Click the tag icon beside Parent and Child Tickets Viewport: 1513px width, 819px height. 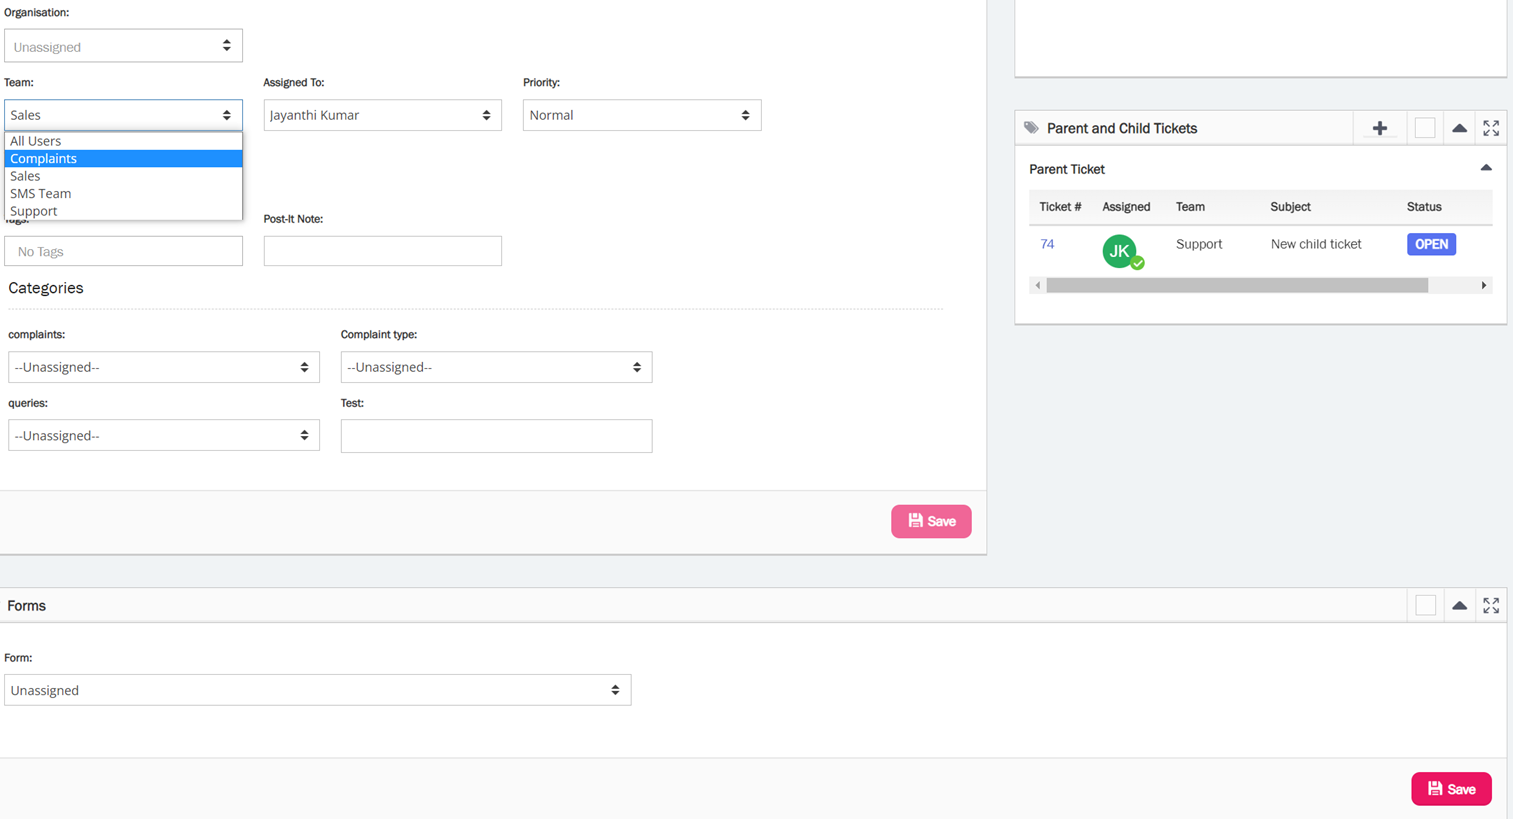[x=1031, y=128]
